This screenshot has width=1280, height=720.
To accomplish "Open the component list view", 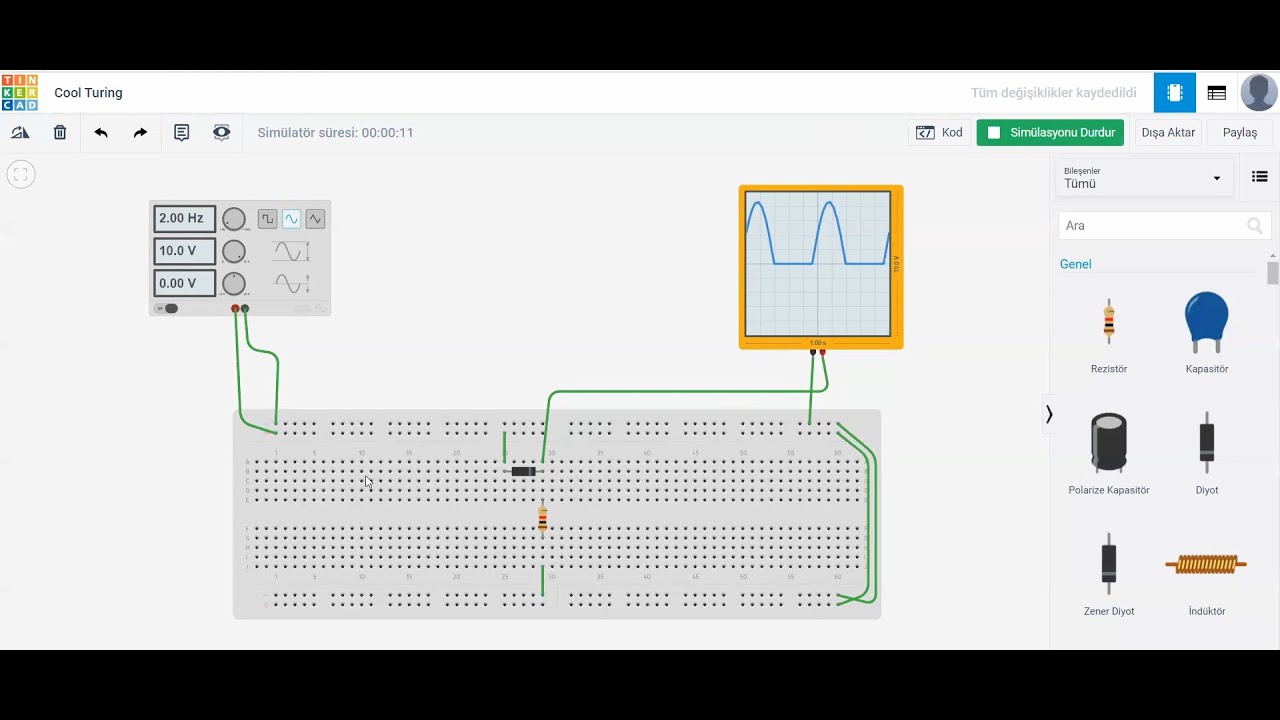I will click(1217, 93).
